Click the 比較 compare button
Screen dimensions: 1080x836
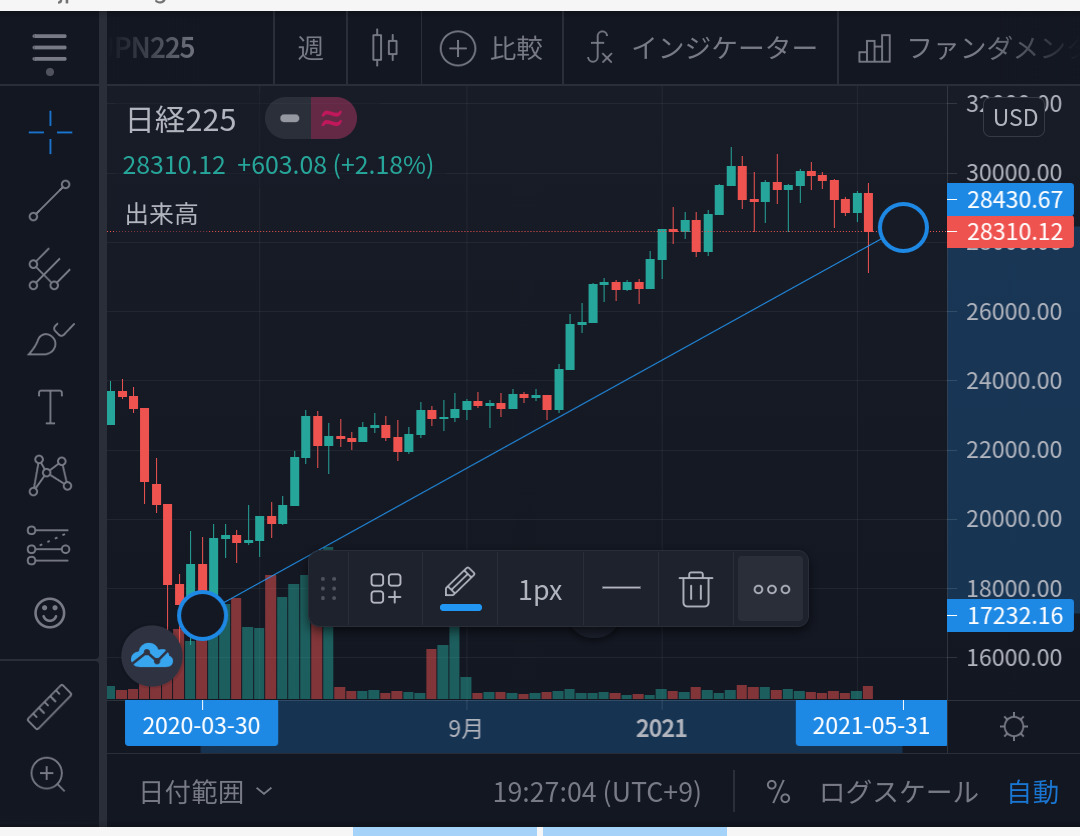pos(492,48)
